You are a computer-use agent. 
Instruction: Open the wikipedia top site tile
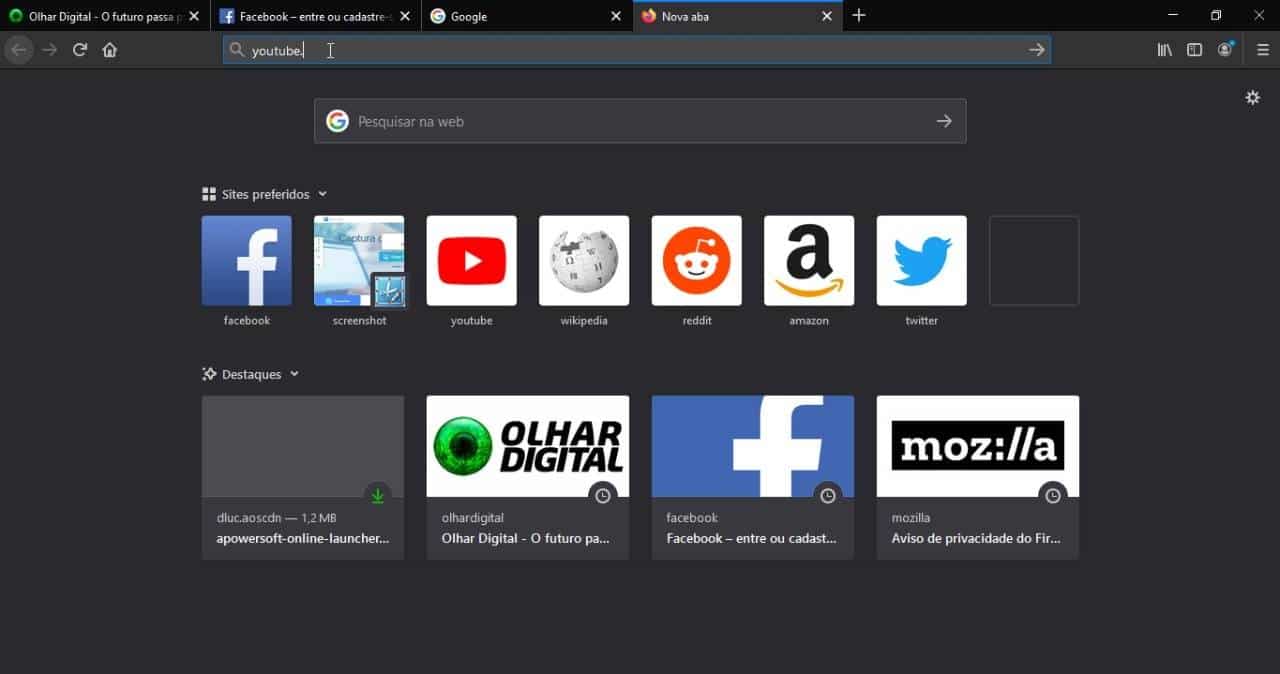coord(584,261)
